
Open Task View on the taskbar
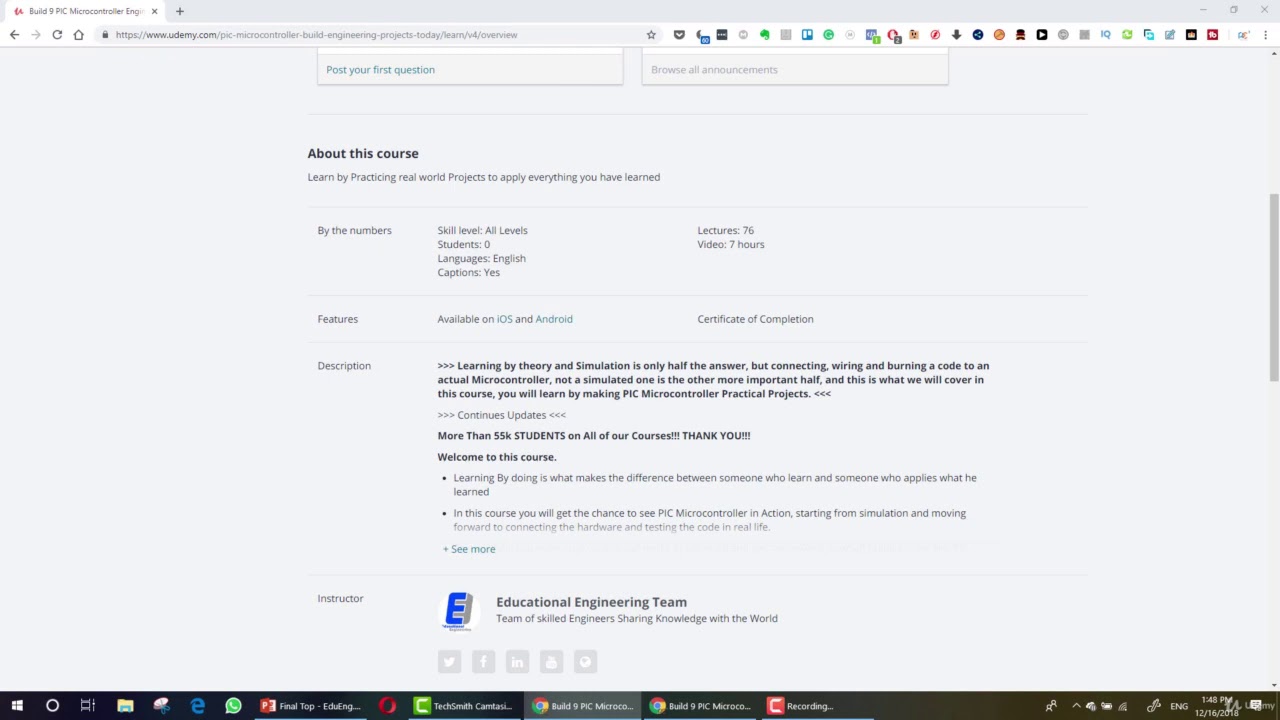88,706
